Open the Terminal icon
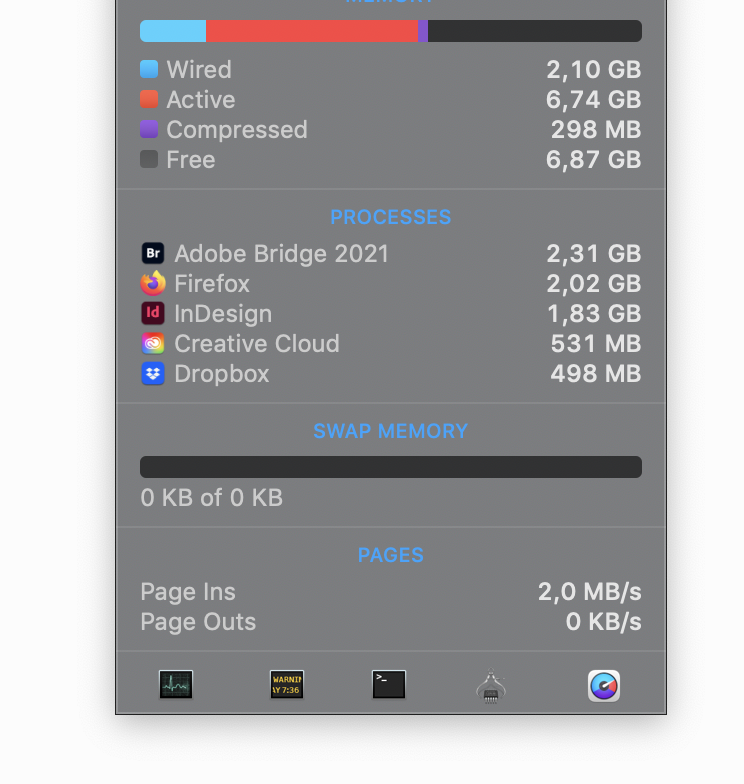 [x=389, y=684]
